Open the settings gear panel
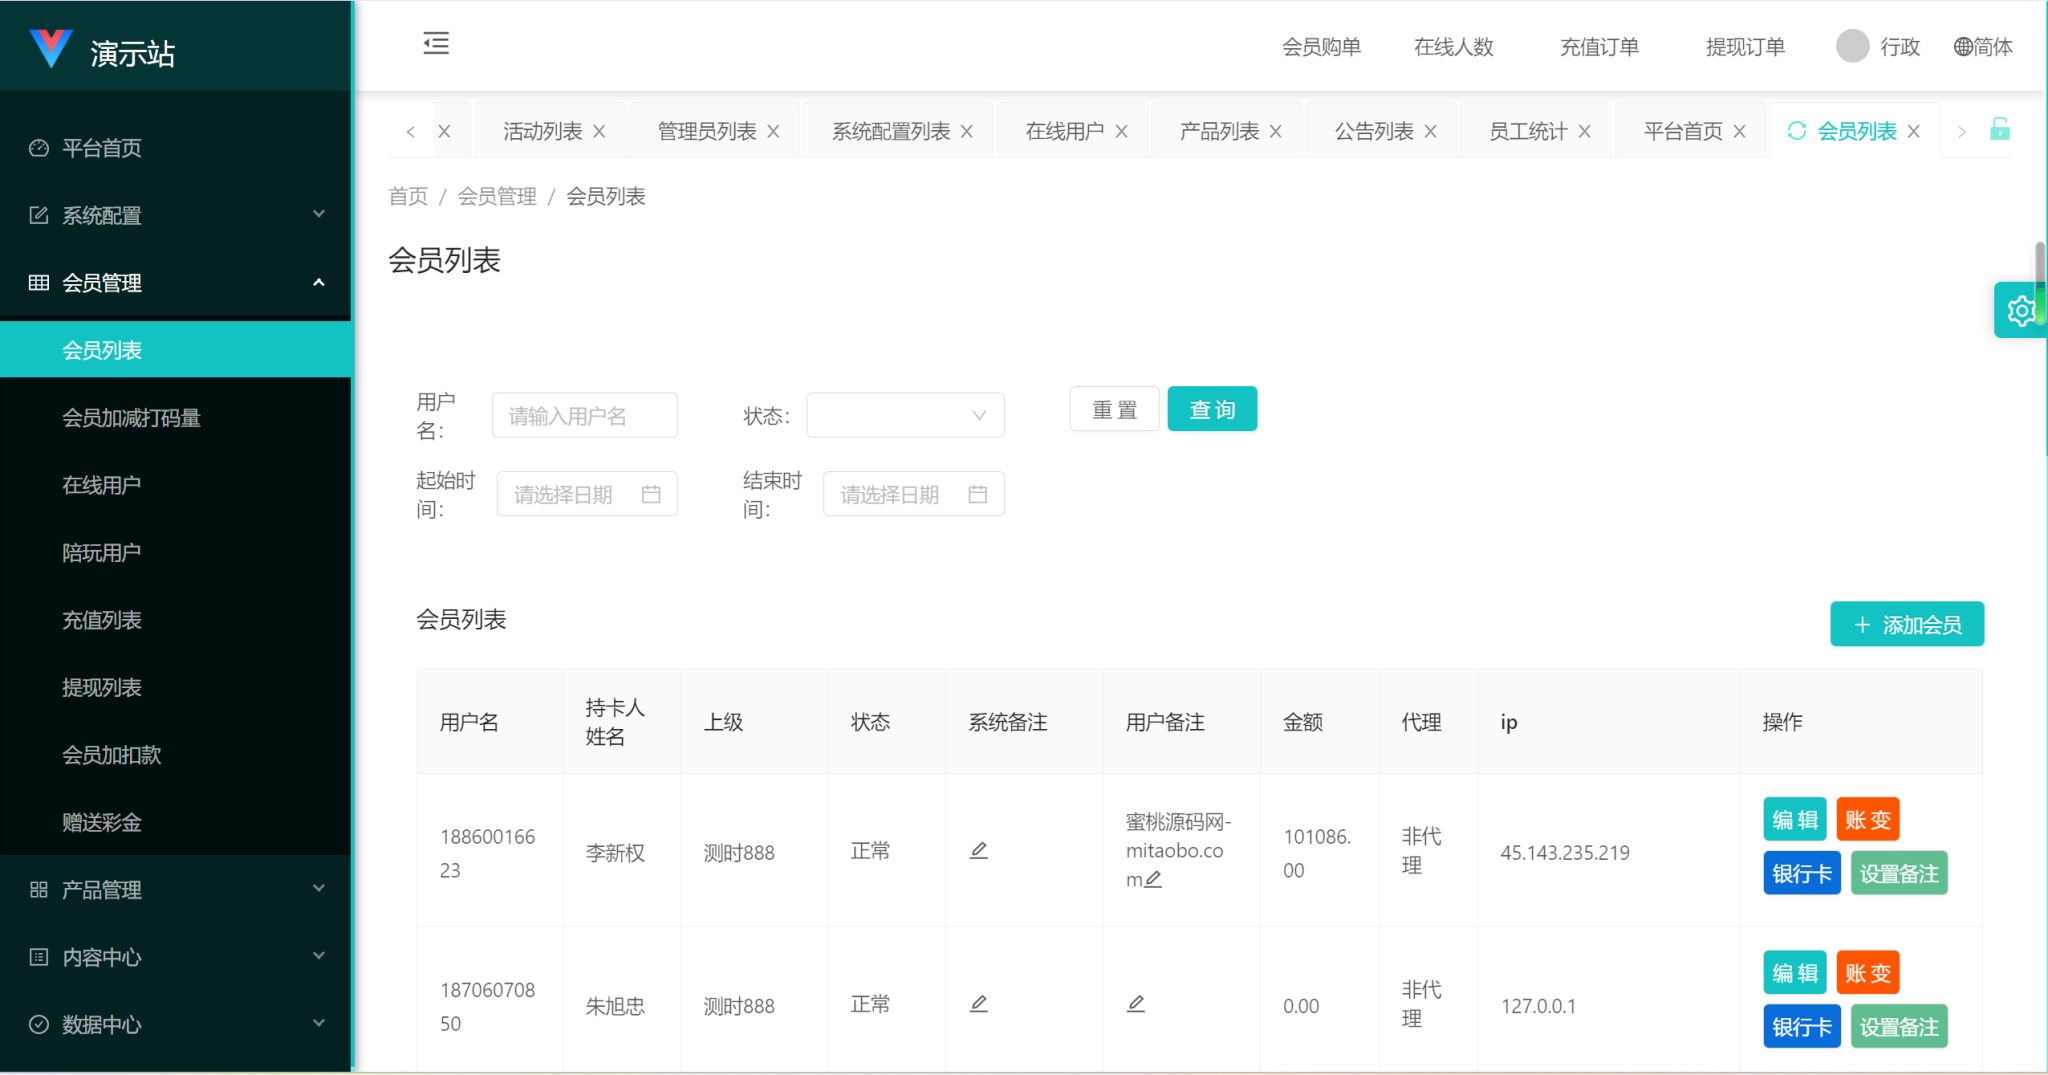The width and height of the screenshot is (2048, 1075). [x=2020, y=311]
